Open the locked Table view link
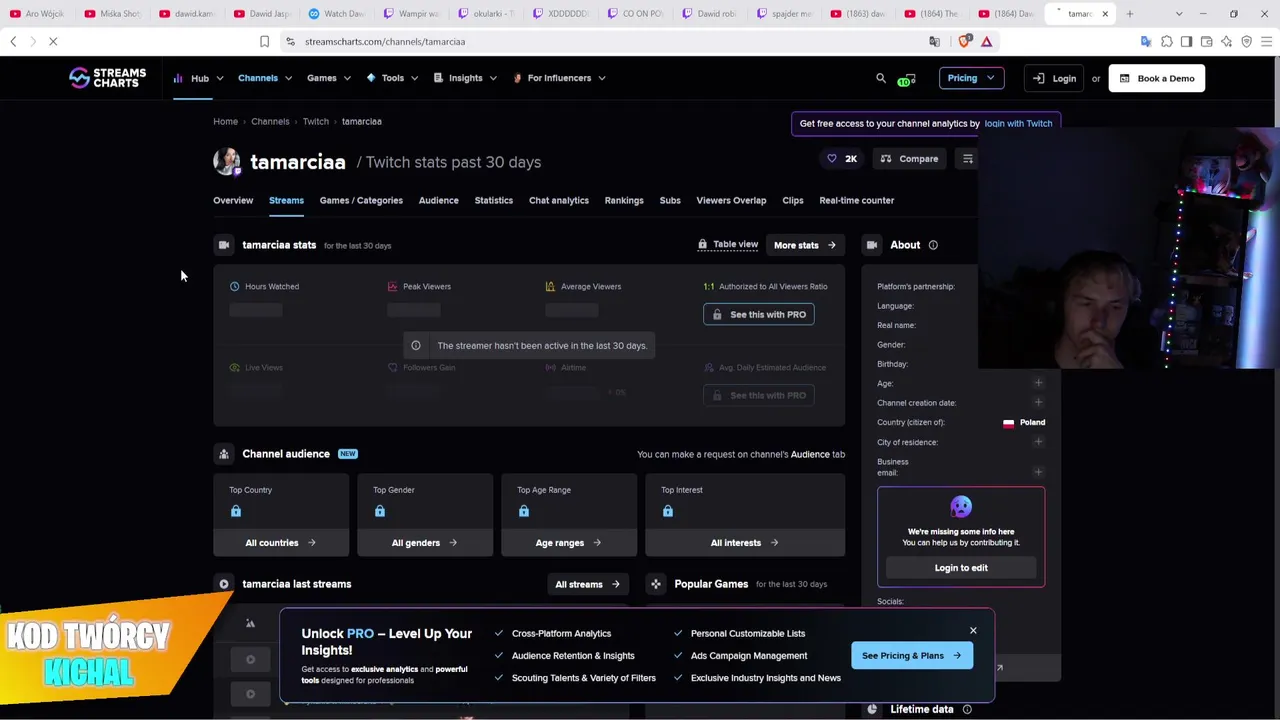The width and height of the screenshot is (1280, 720). point(728,244)
